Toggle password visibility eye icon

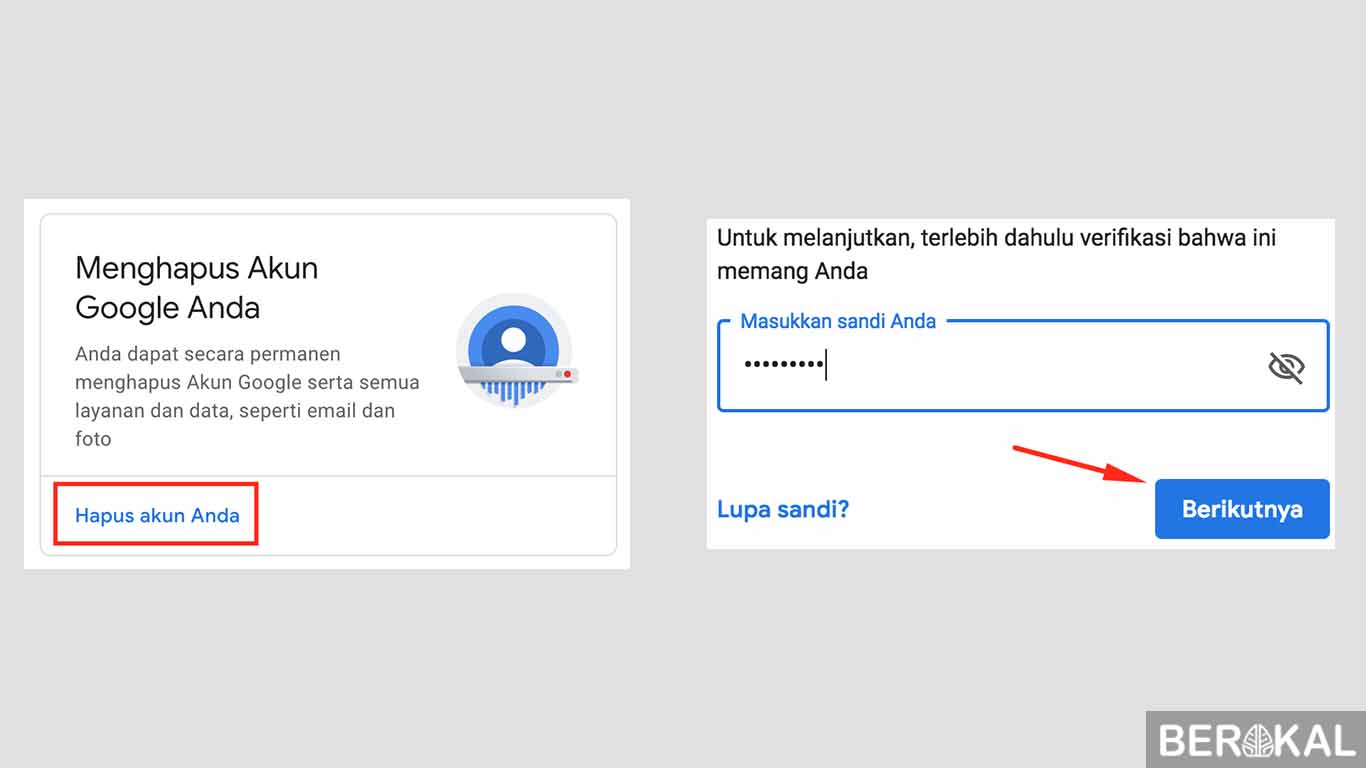pyautogui.click(x=1286, y=368)
